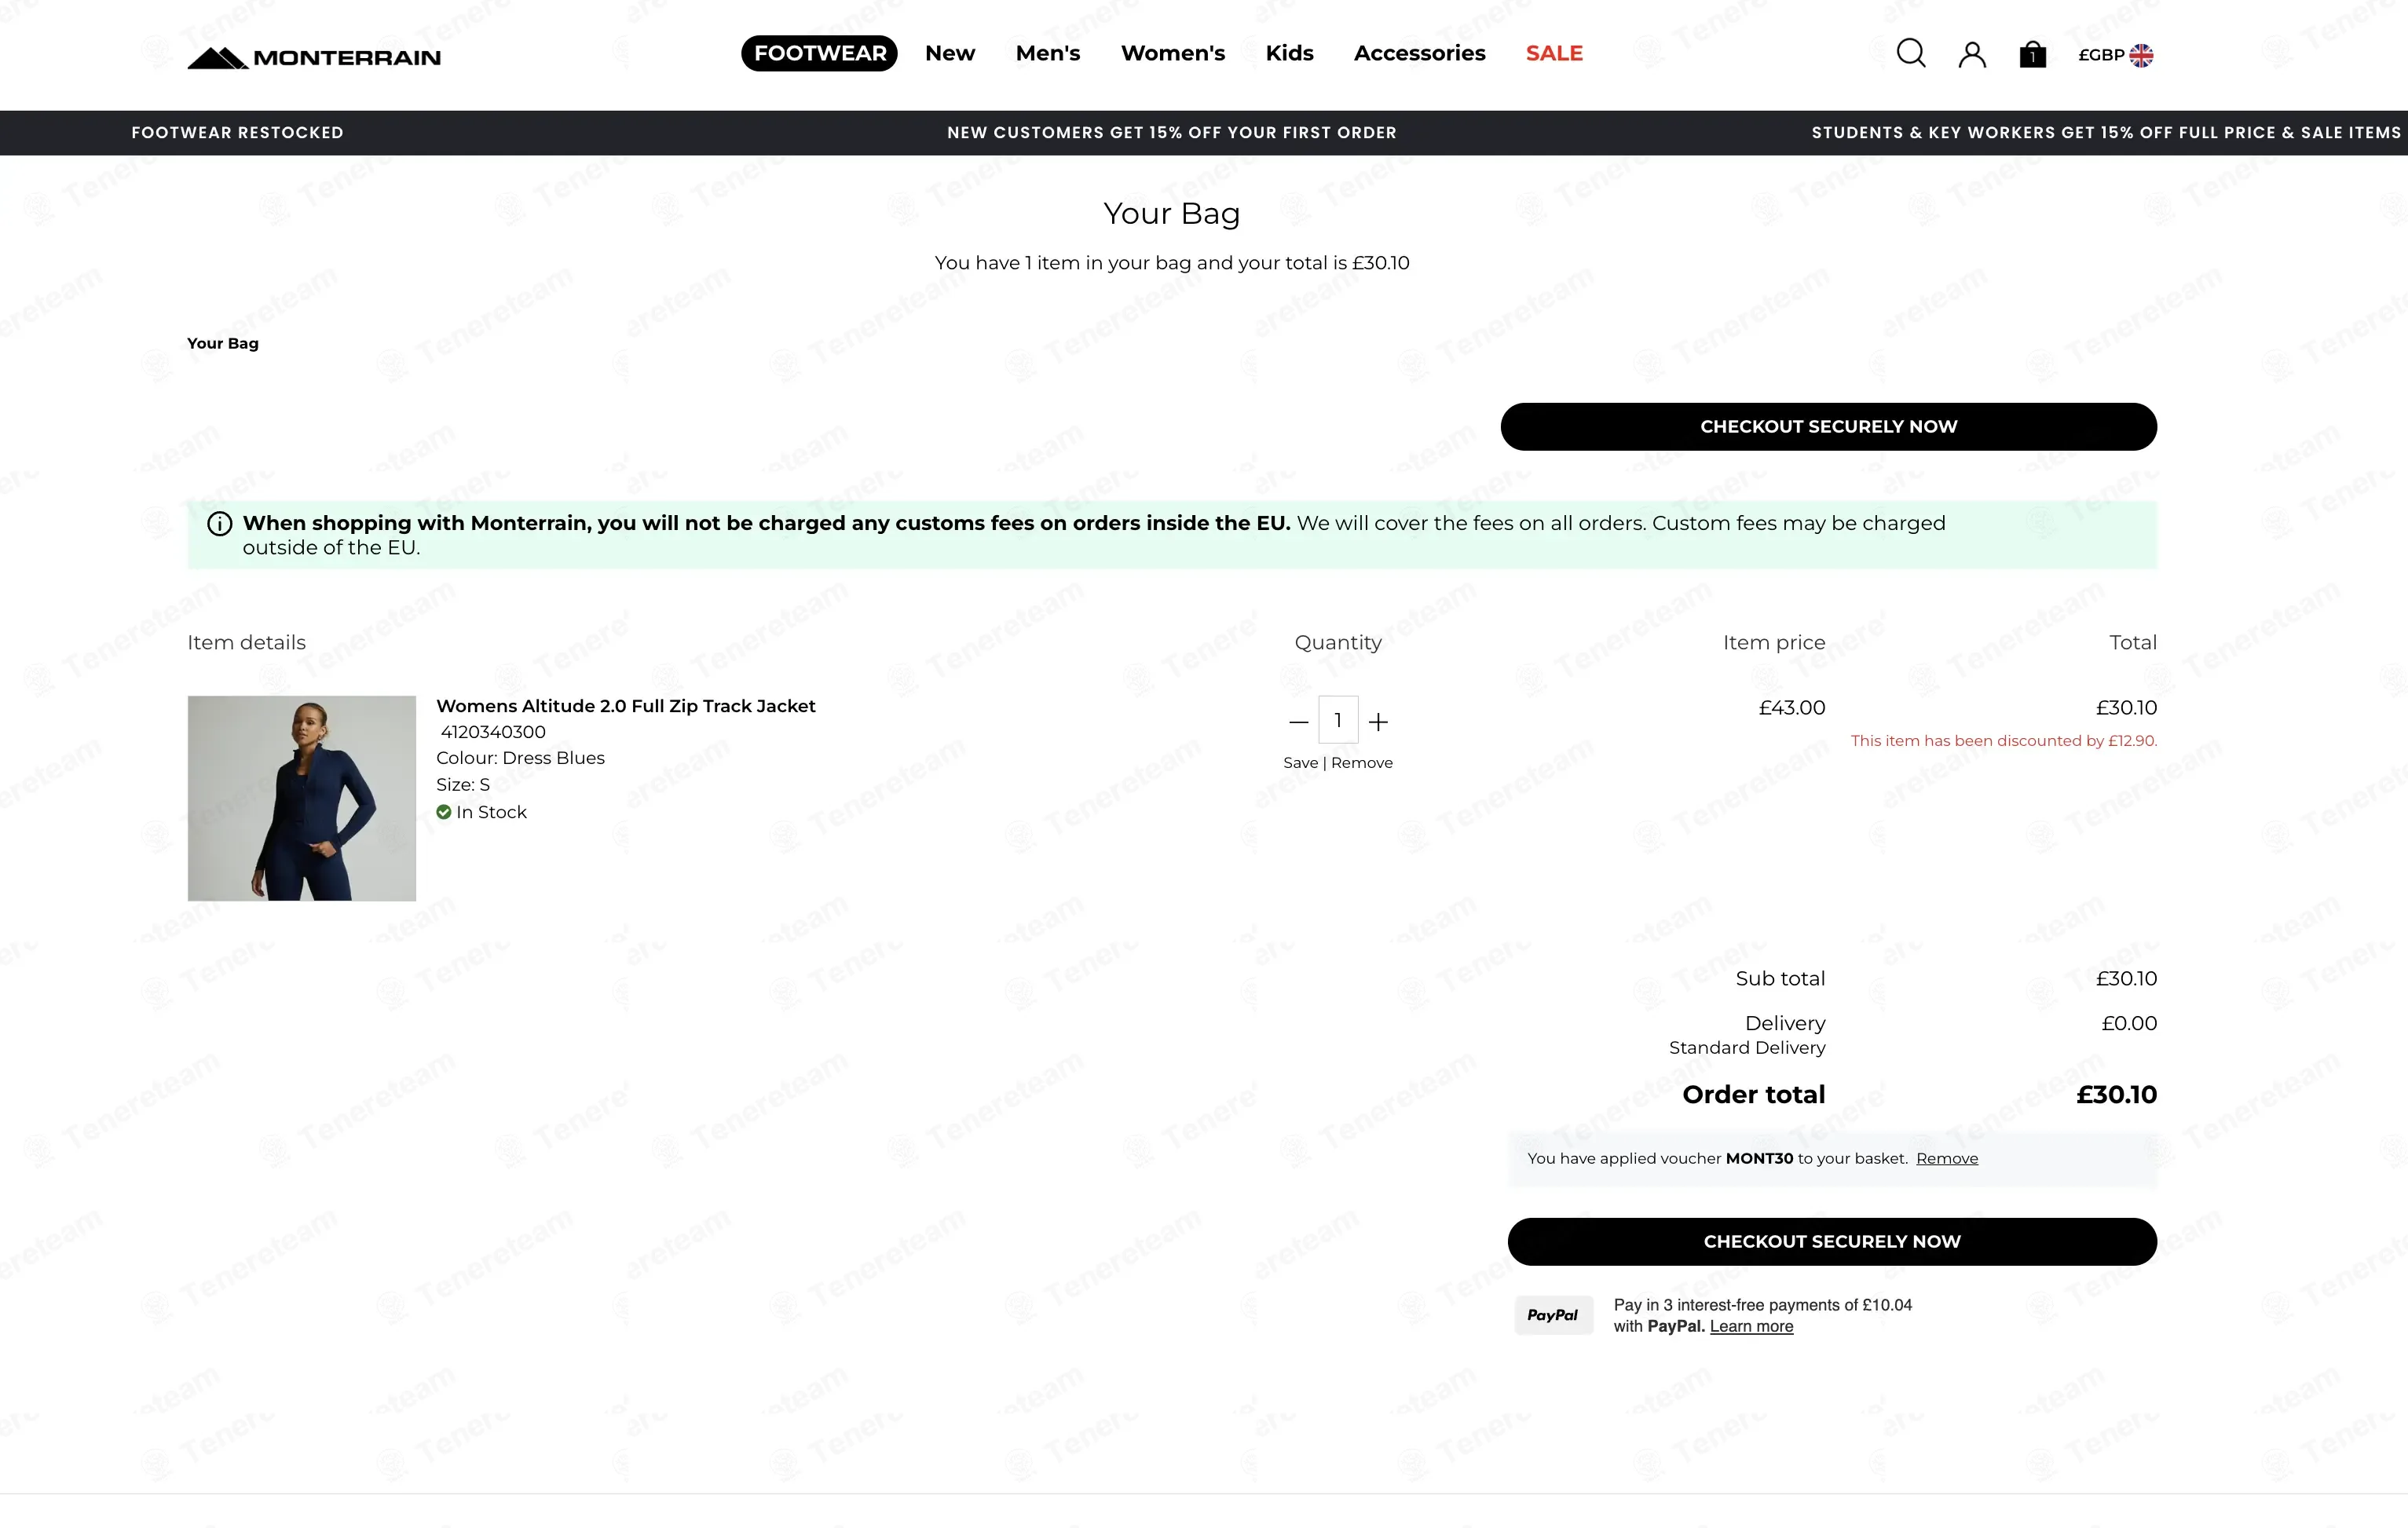
Task: Open the New menu item
Action: tap(950, 53)
